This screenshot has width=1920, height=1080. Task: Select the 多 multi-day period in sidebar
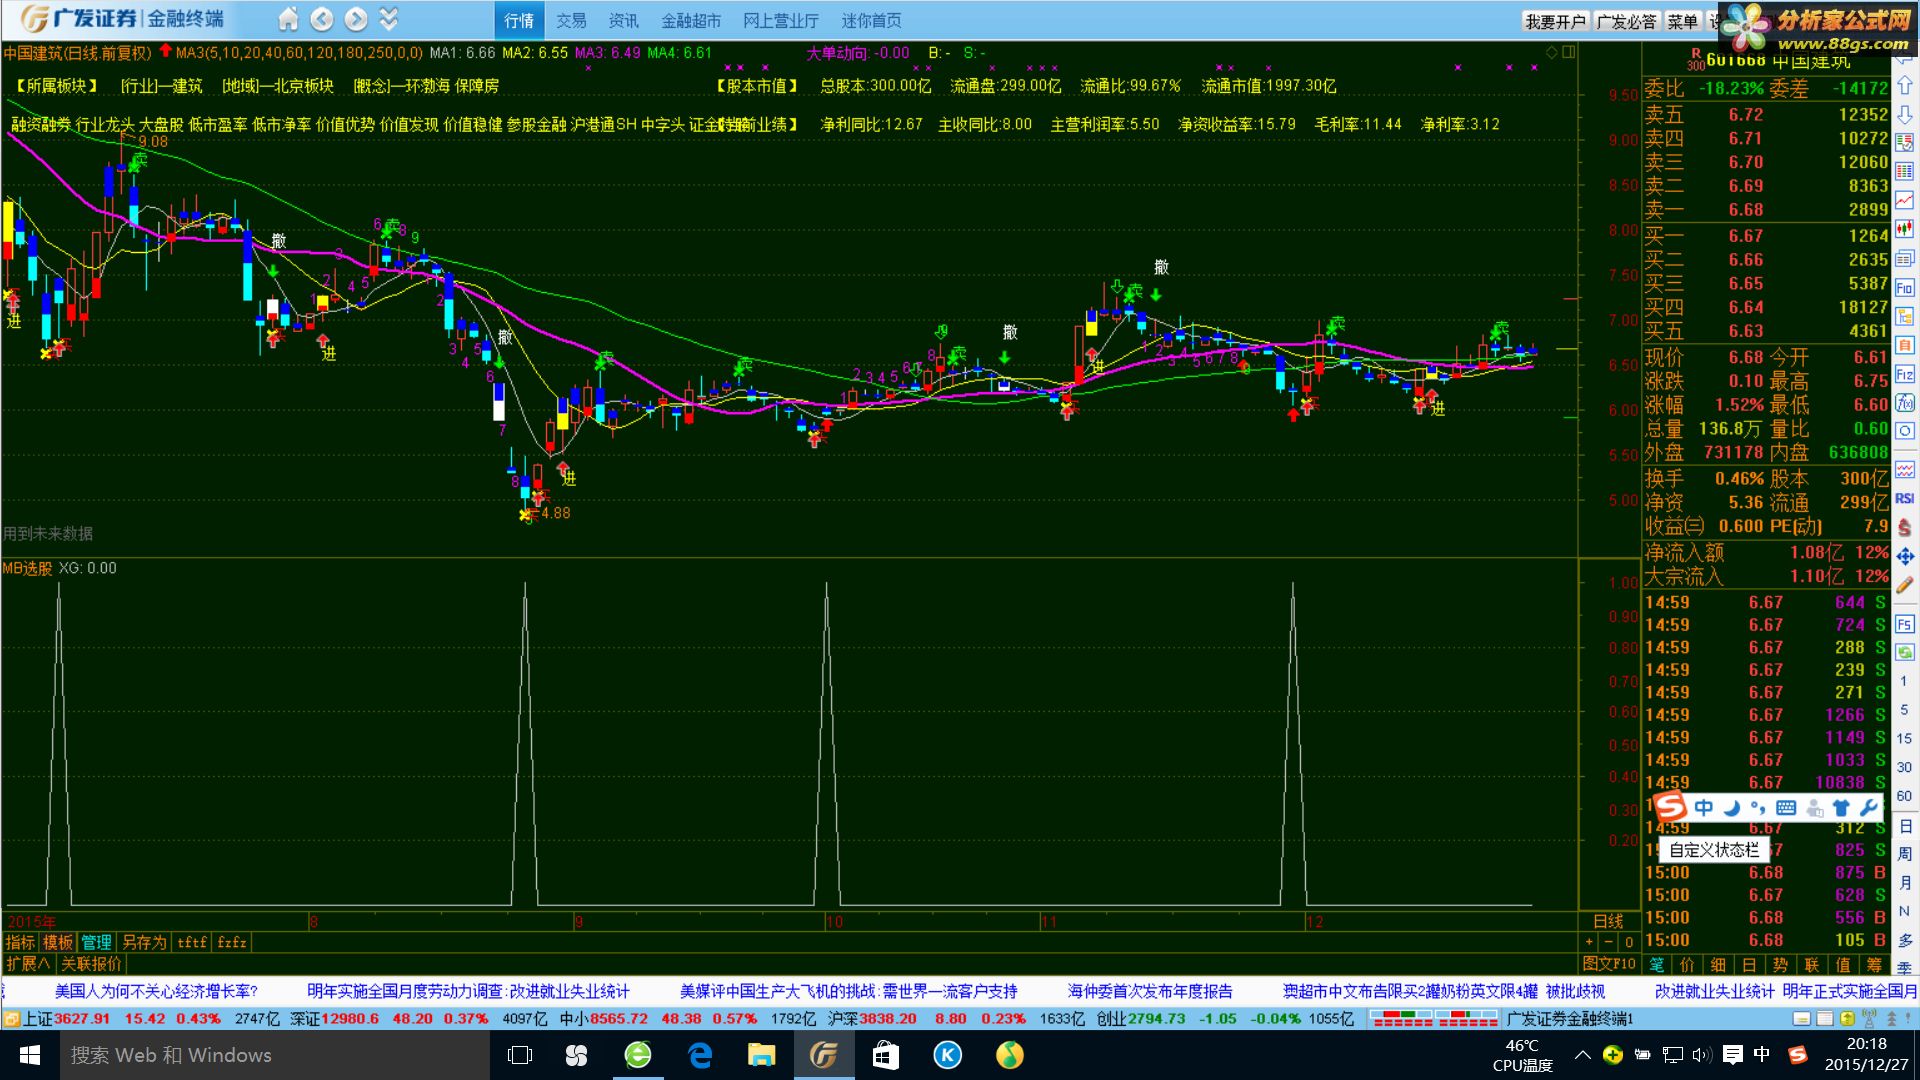(x=1905, y=941)
